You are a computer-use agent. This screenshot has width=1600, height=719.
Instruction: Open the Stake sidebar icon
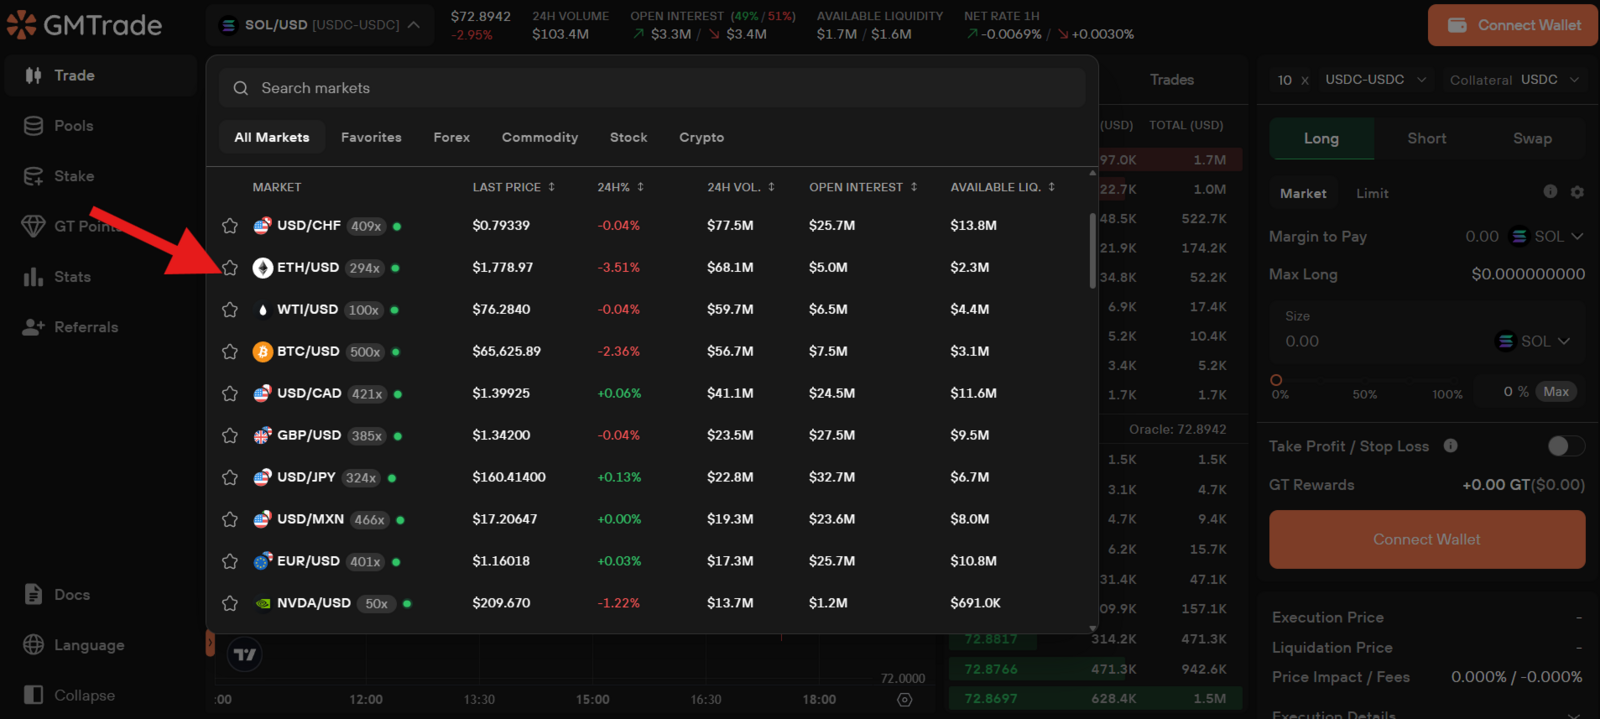pyautogui.click(x=33, y=176)
